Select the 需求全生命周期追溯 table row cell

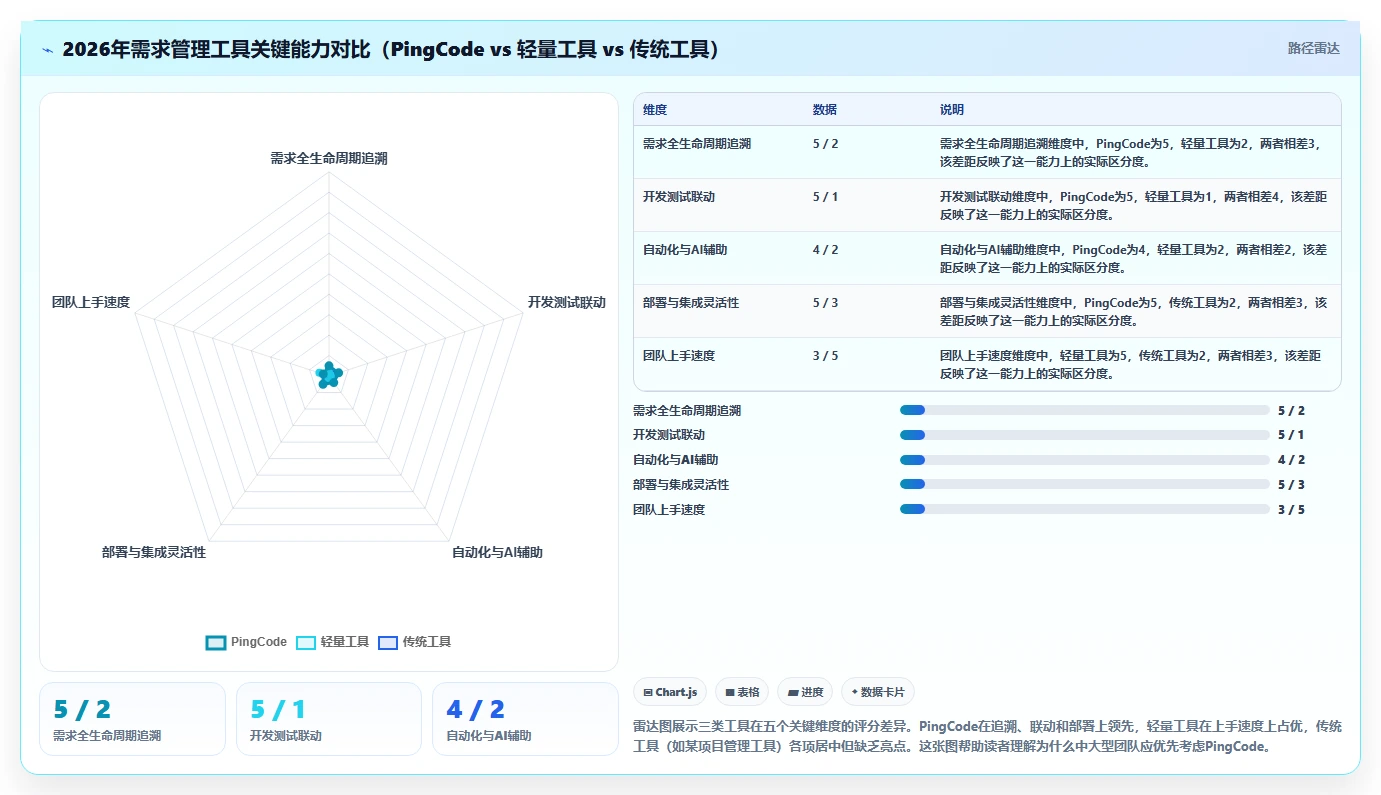coord(697,143)
